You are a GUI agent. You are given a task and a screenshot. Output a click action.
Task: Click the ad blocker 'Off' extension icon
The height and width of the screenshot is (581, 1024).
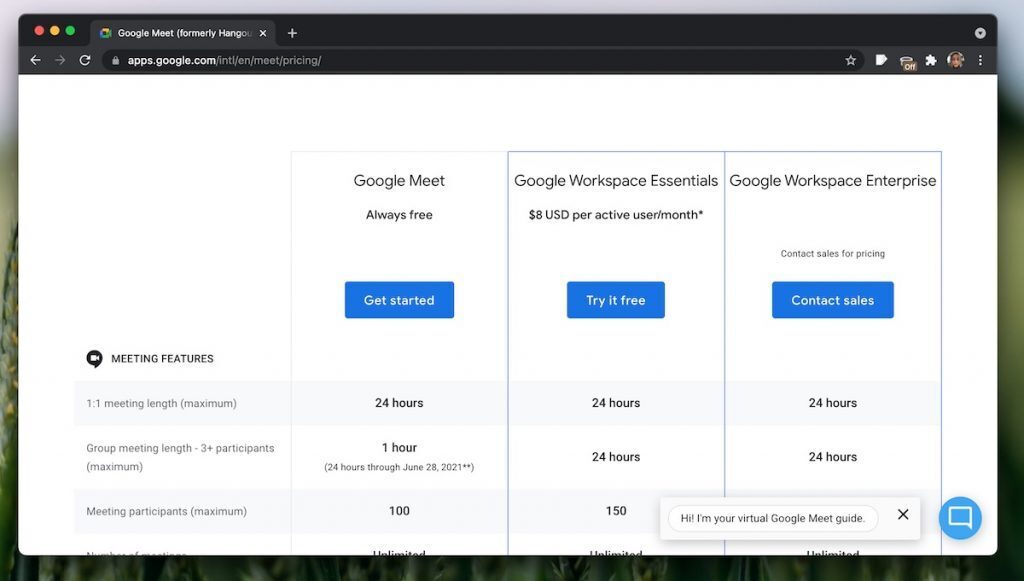[x=908, y=62]
